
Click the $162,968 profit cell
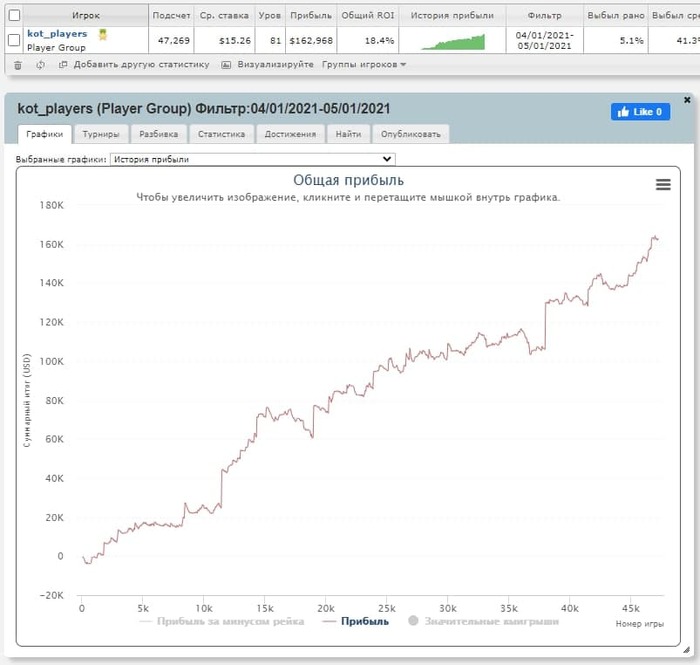[311, 41]
